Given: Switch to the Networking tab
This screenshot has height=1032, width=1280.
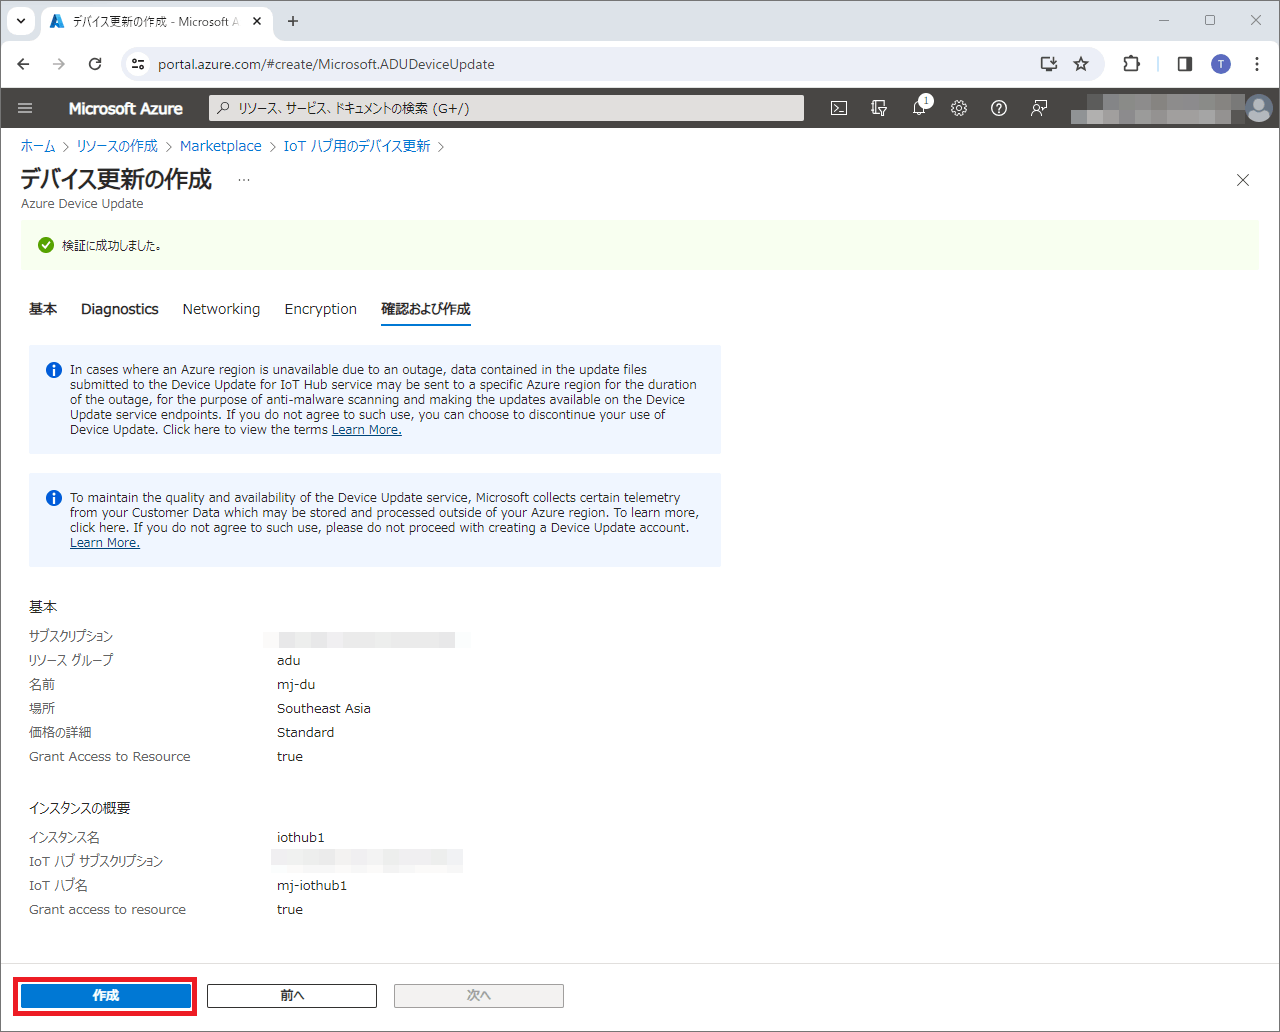Looking at the screenshot, I should coord(221,309).
